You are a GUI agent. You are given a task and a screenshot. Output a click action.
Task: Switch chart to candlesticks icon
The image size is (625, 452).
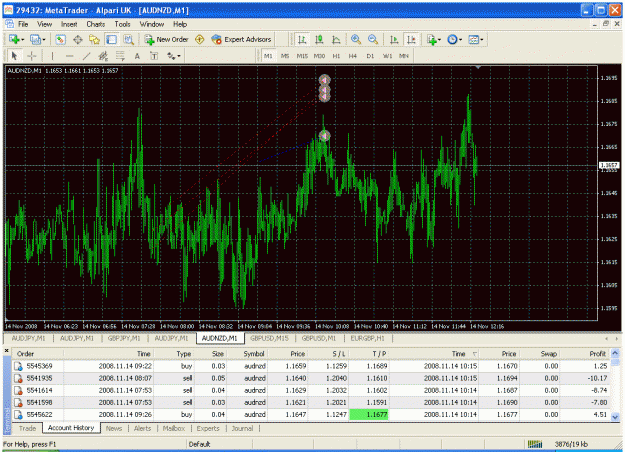point(319,39)
